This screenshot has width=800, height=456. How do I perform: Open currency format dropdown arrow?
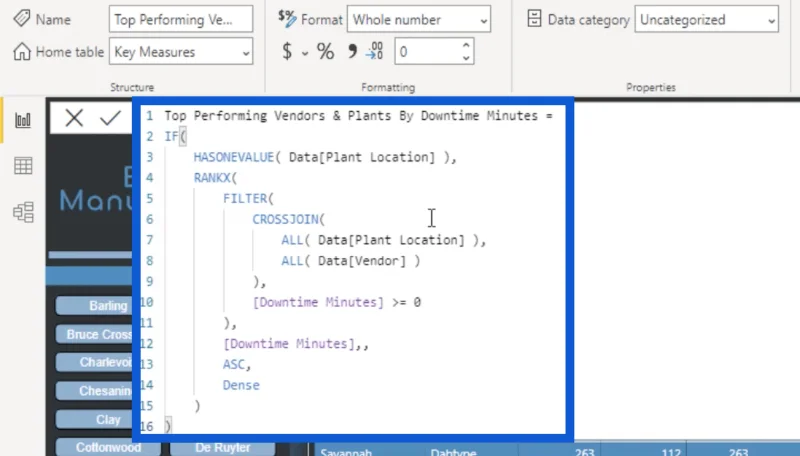pos(305,53)
